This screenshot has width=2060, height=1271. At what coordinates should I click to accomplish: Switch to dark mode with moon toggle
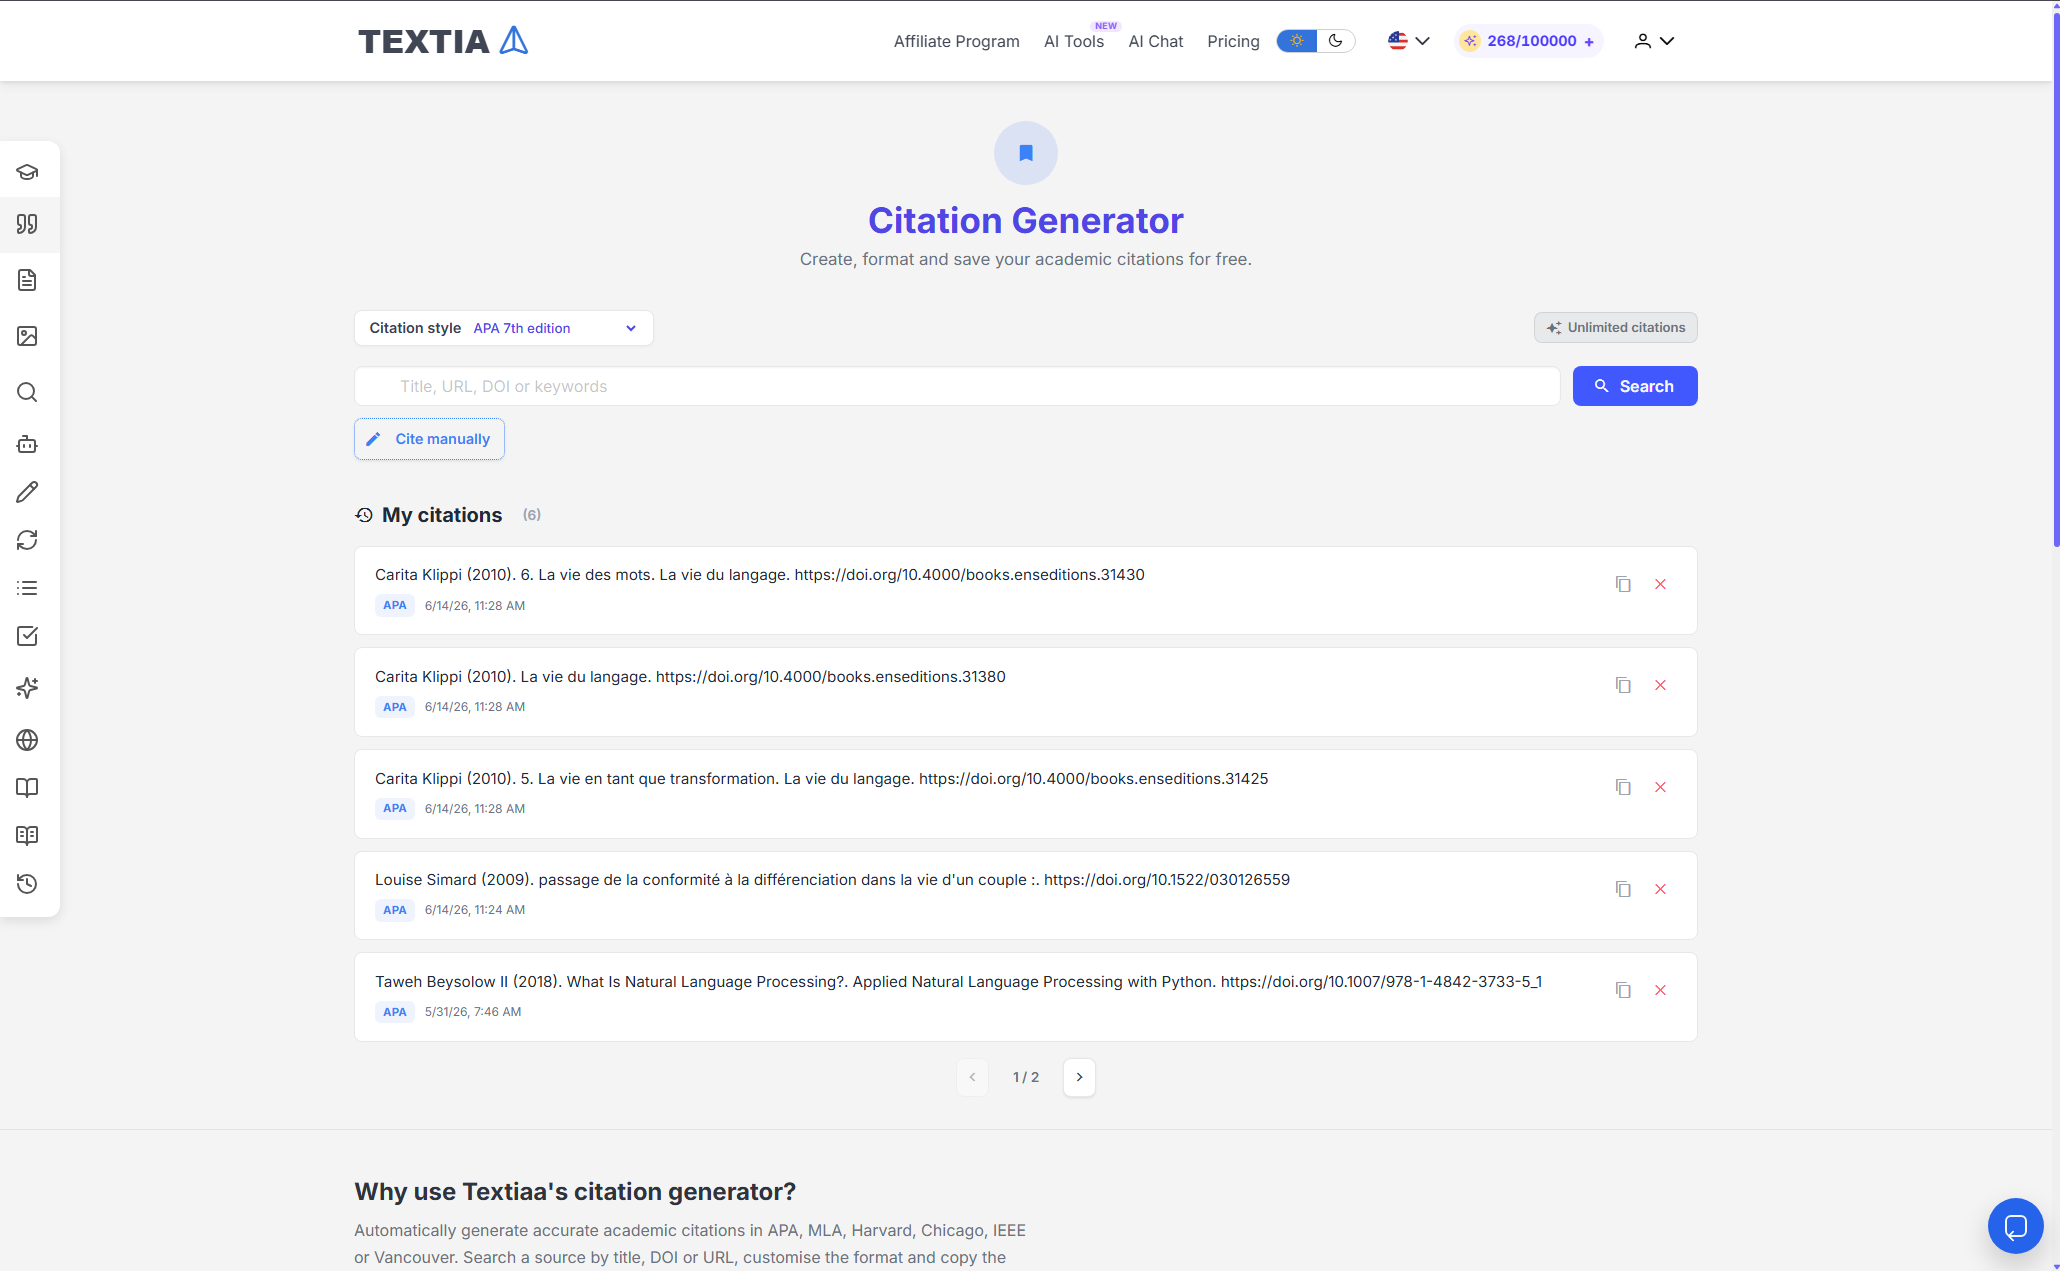click(x=1336, y=41)
